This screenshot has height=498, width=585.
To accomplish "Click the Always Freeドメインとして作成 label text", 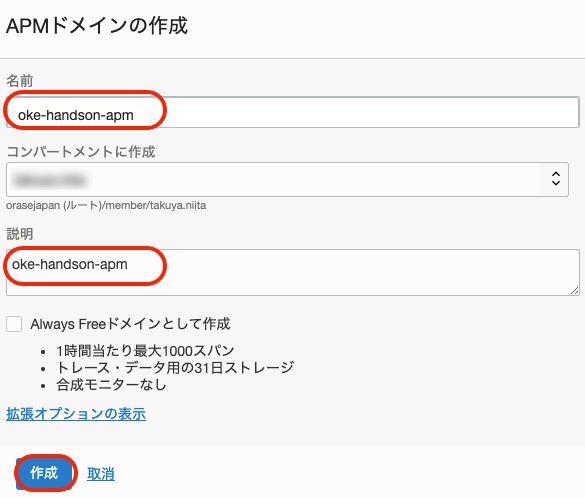I will pos(130,324).
